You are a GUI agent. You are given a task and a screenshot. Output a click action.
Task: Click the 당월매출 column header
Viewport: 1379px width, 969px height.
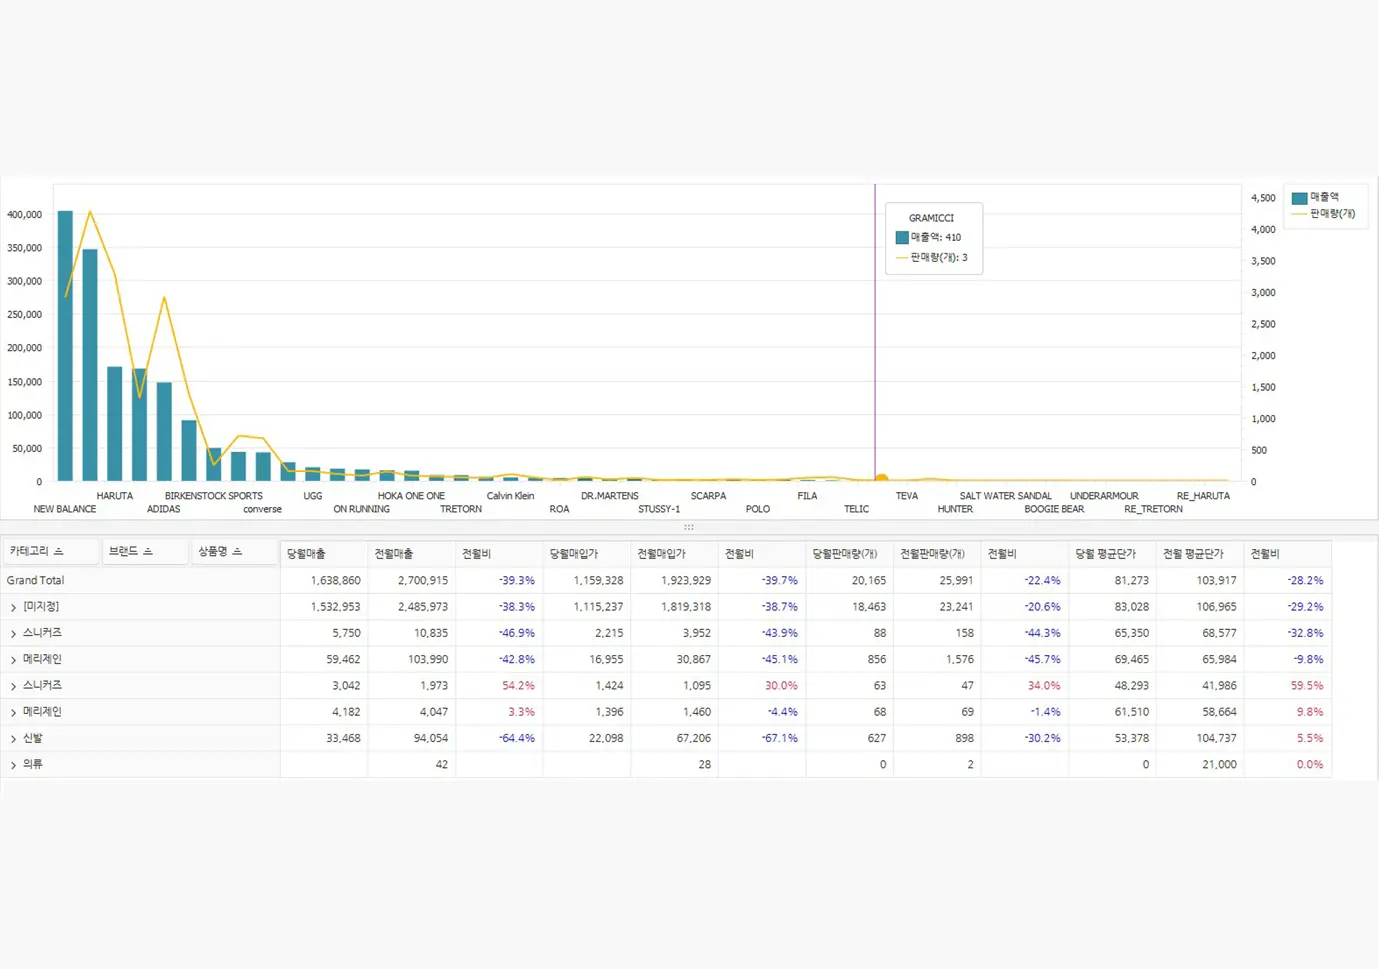306,554
